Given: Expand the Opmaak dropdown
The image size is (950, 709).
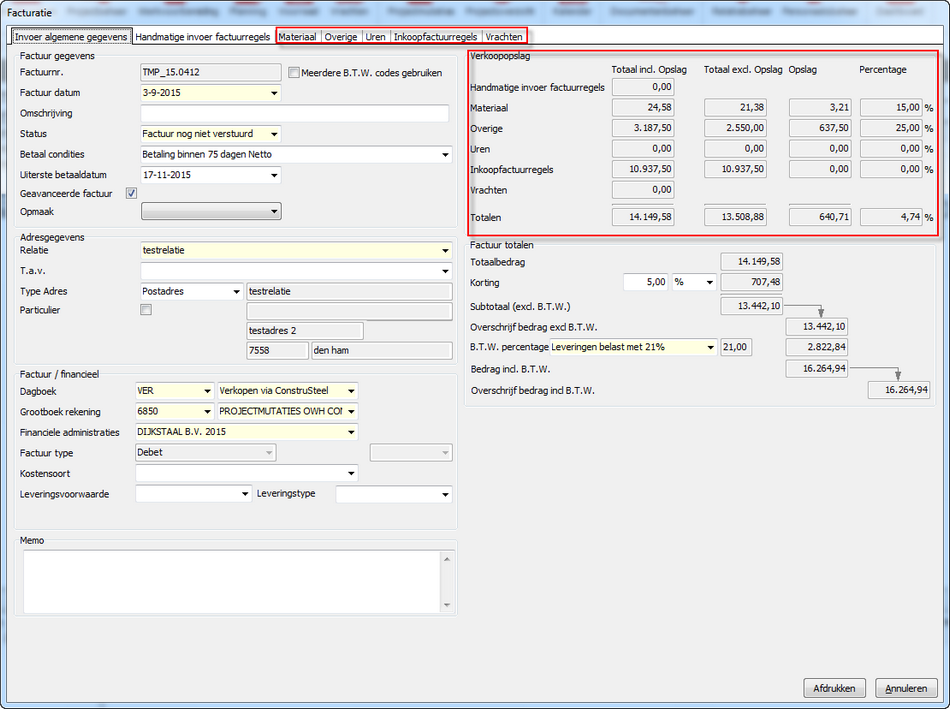Looking at the screenshot, I should click(274, 211).
